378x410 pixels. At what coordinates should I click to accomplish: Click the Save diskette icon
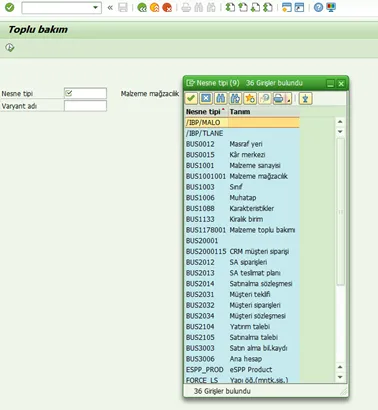[123, 7]
